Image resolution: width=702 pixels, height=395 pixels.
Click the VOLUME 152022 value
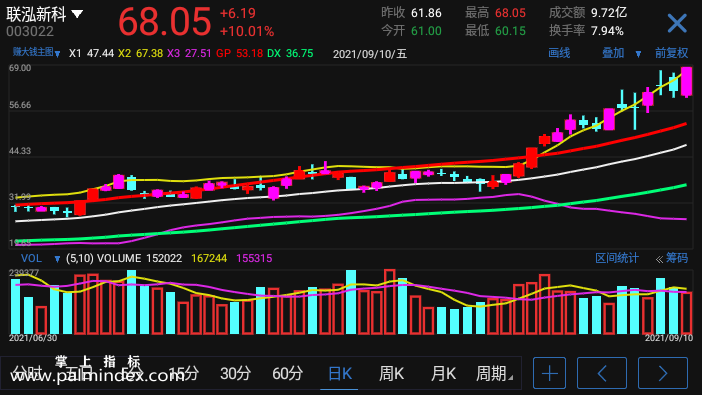click(x=140, y=258)
